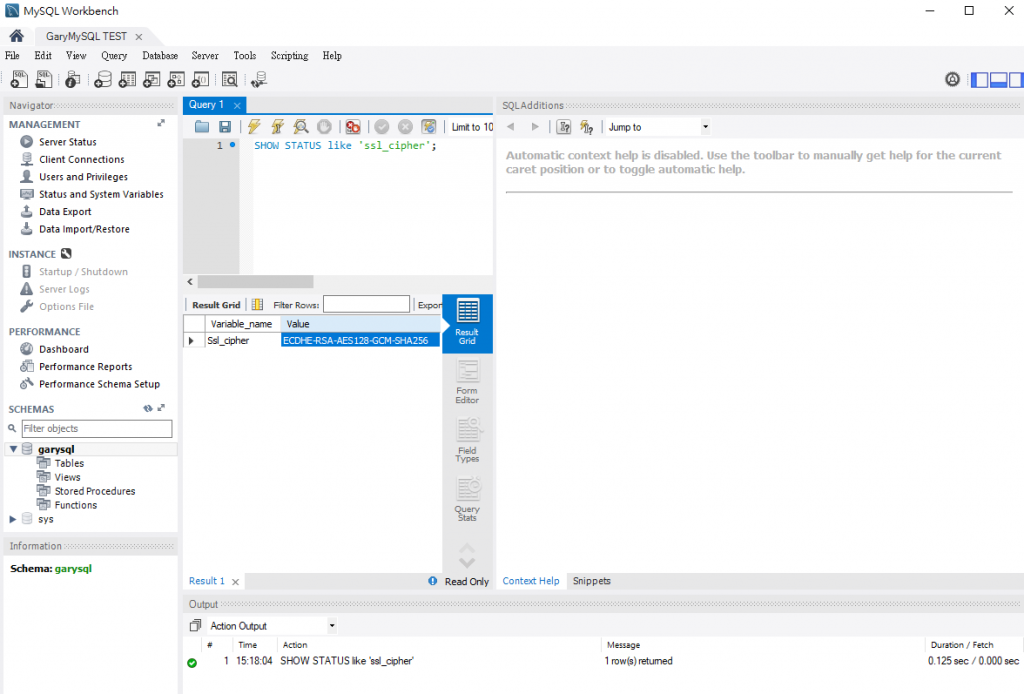Toggle wrap cell content in Result Grid
The width and height of the screenshot is (1024, 694).
[x=257, y=305]
